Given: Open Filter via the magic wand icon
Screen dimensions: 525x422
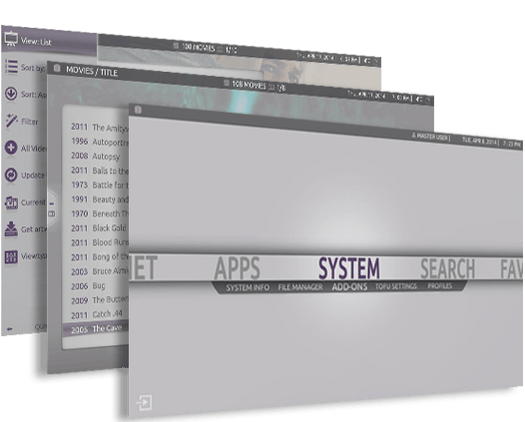Looking at the screenshot, I should [11, 121].
